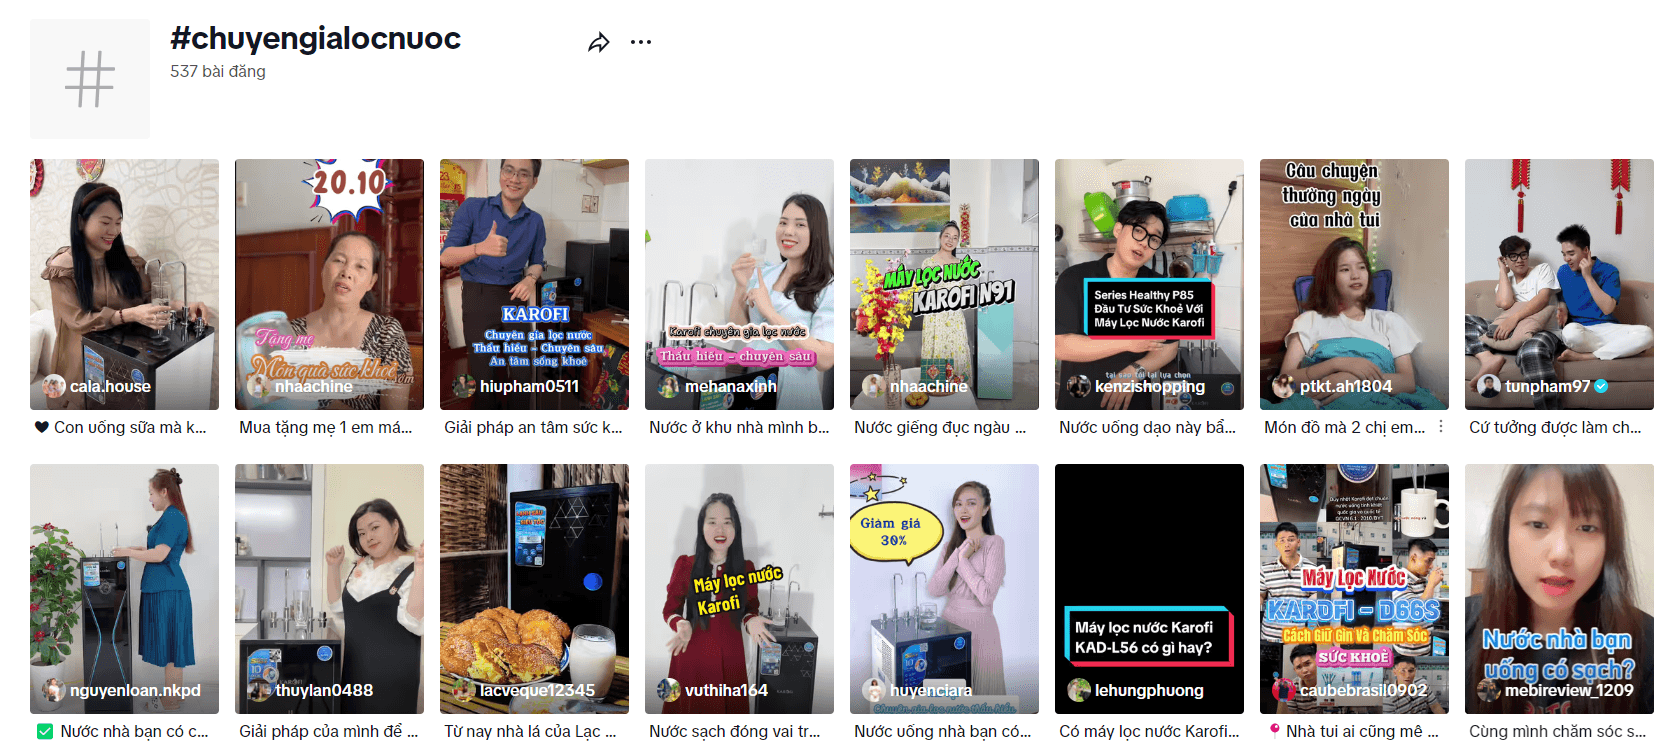The image size is (1661, 754).
Task: Open caption 'Con uống sữa mà k...'
Action: (x=120, y=427)
